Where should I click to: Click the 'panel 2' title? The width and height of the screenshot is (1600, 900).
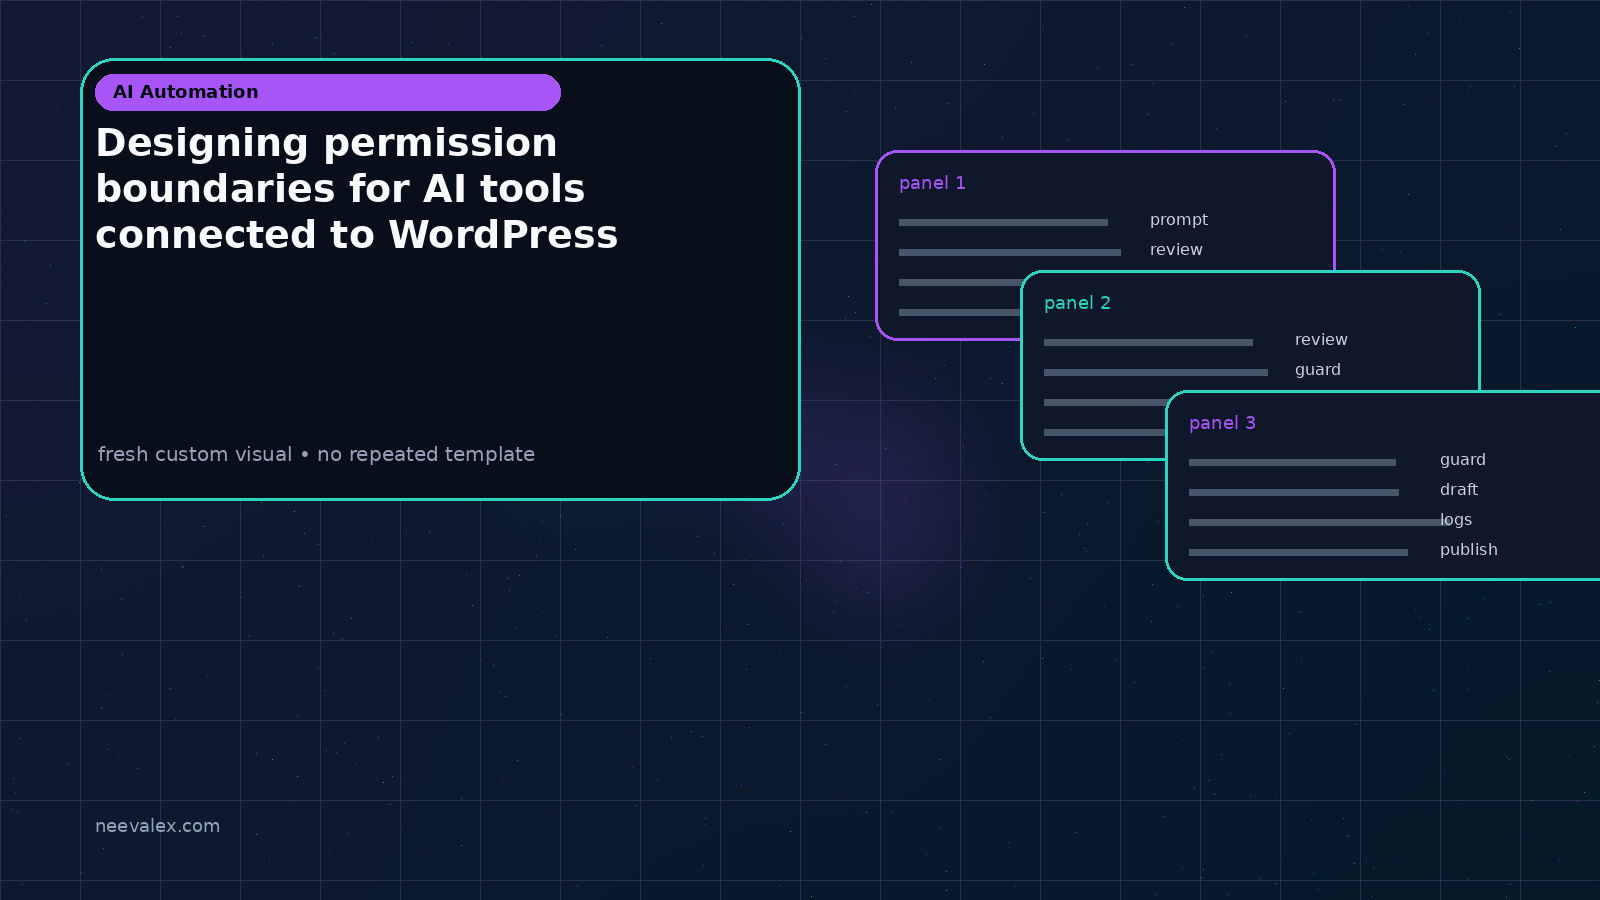click(x=1077, y=303)
